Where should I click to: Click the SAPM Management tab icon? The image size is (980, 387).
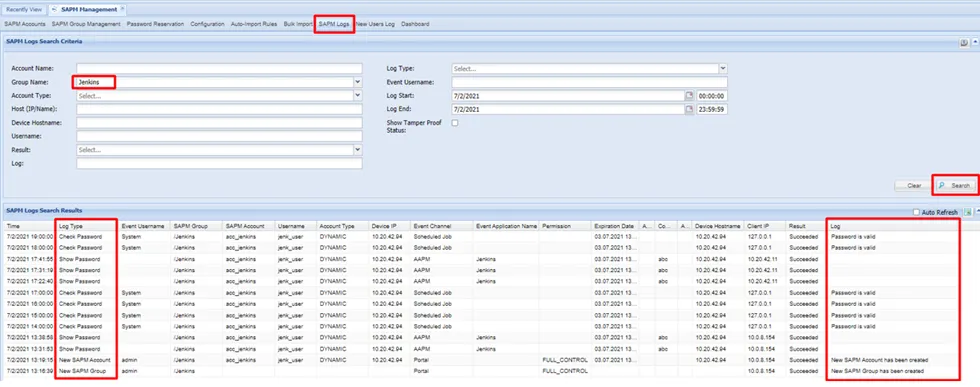pos(54,9)
